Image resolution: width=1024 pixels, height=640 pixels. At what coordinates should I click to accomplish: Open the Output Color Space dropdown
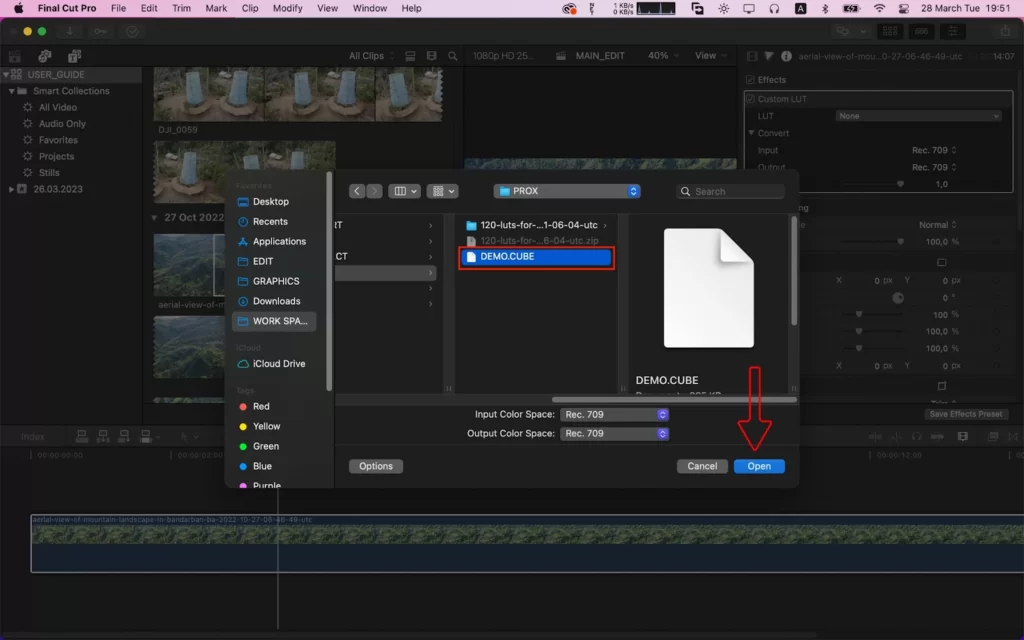click(x=615, y=434)
